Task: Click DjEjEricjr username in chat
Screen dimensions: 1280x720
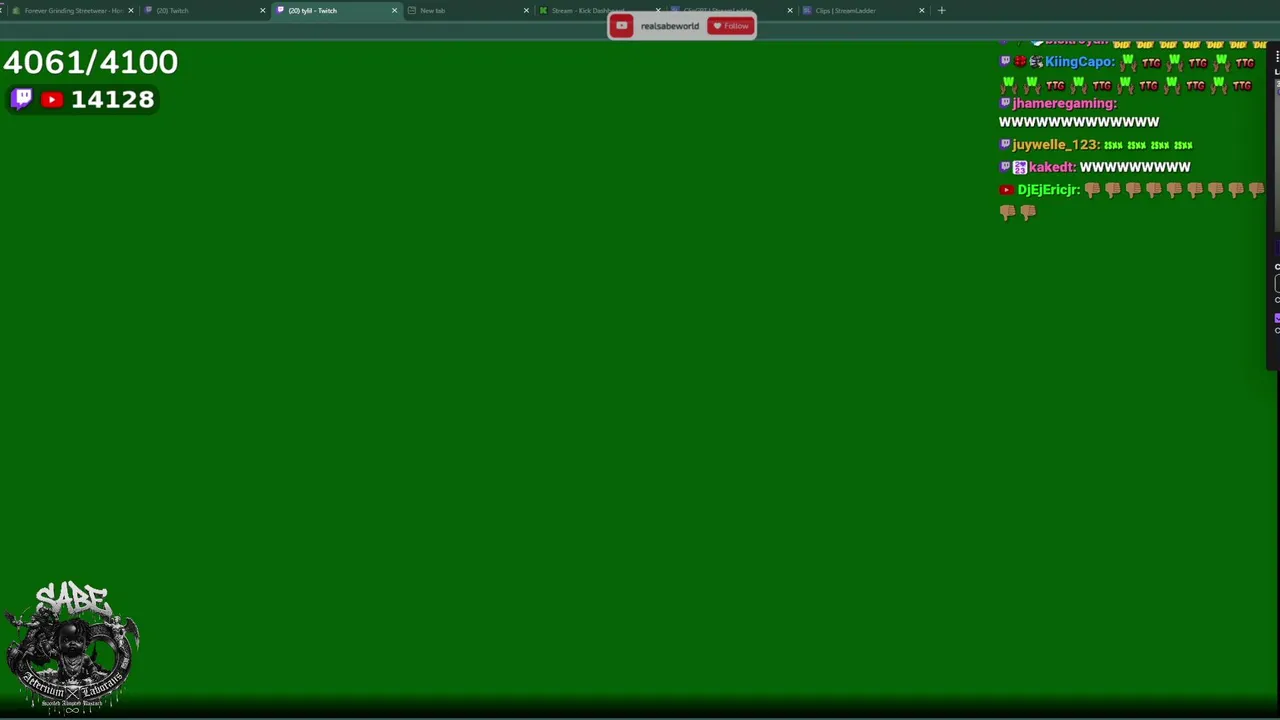Action: (1049, 190)
